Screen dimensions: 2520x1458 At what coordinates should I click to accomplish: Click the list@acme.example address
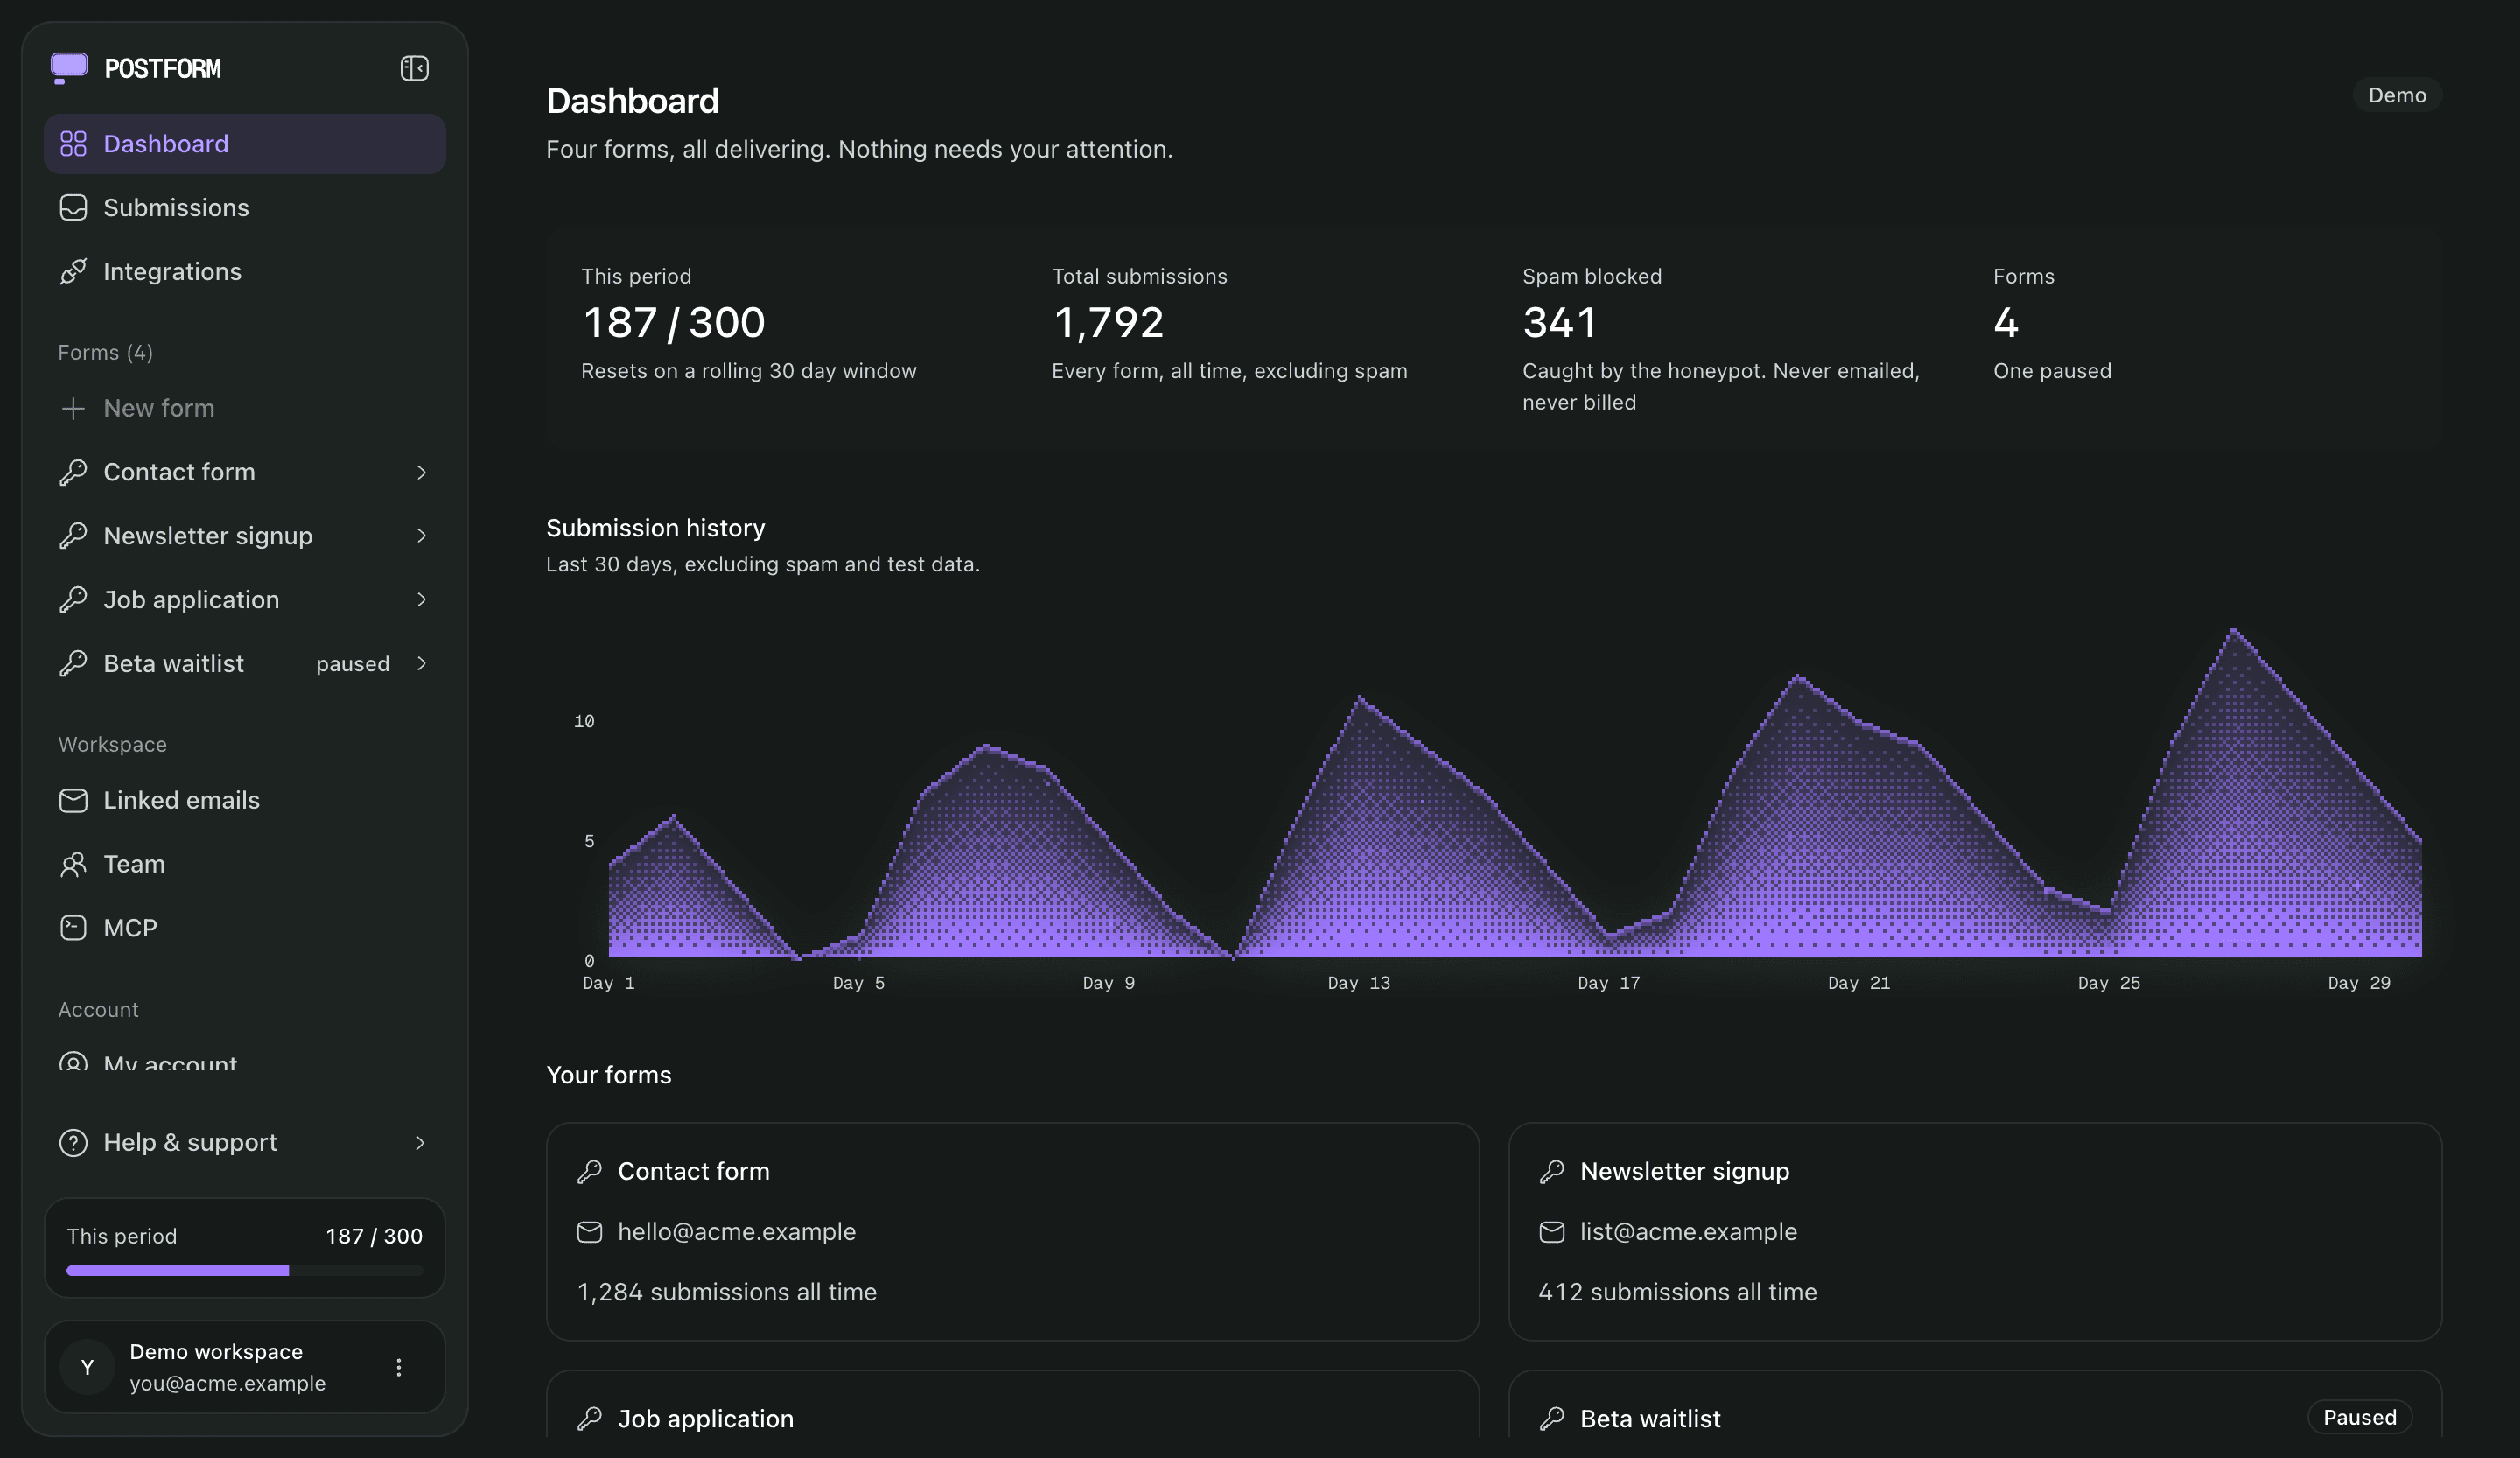[x=1689, y=1232]
